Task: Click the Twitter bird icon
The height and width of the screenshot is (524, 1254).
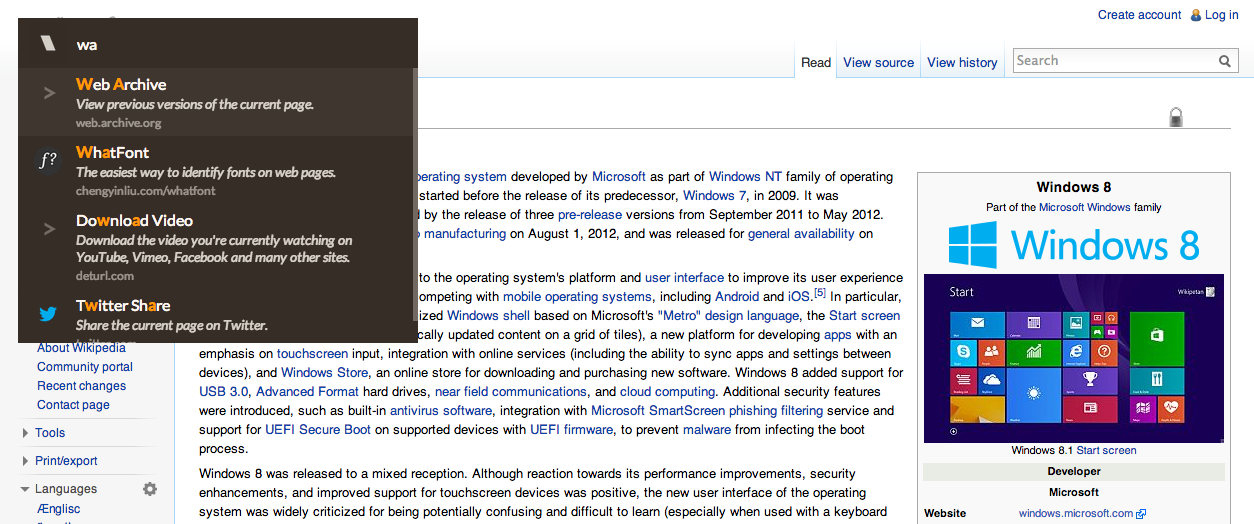Action: click(x=48, y=314)
